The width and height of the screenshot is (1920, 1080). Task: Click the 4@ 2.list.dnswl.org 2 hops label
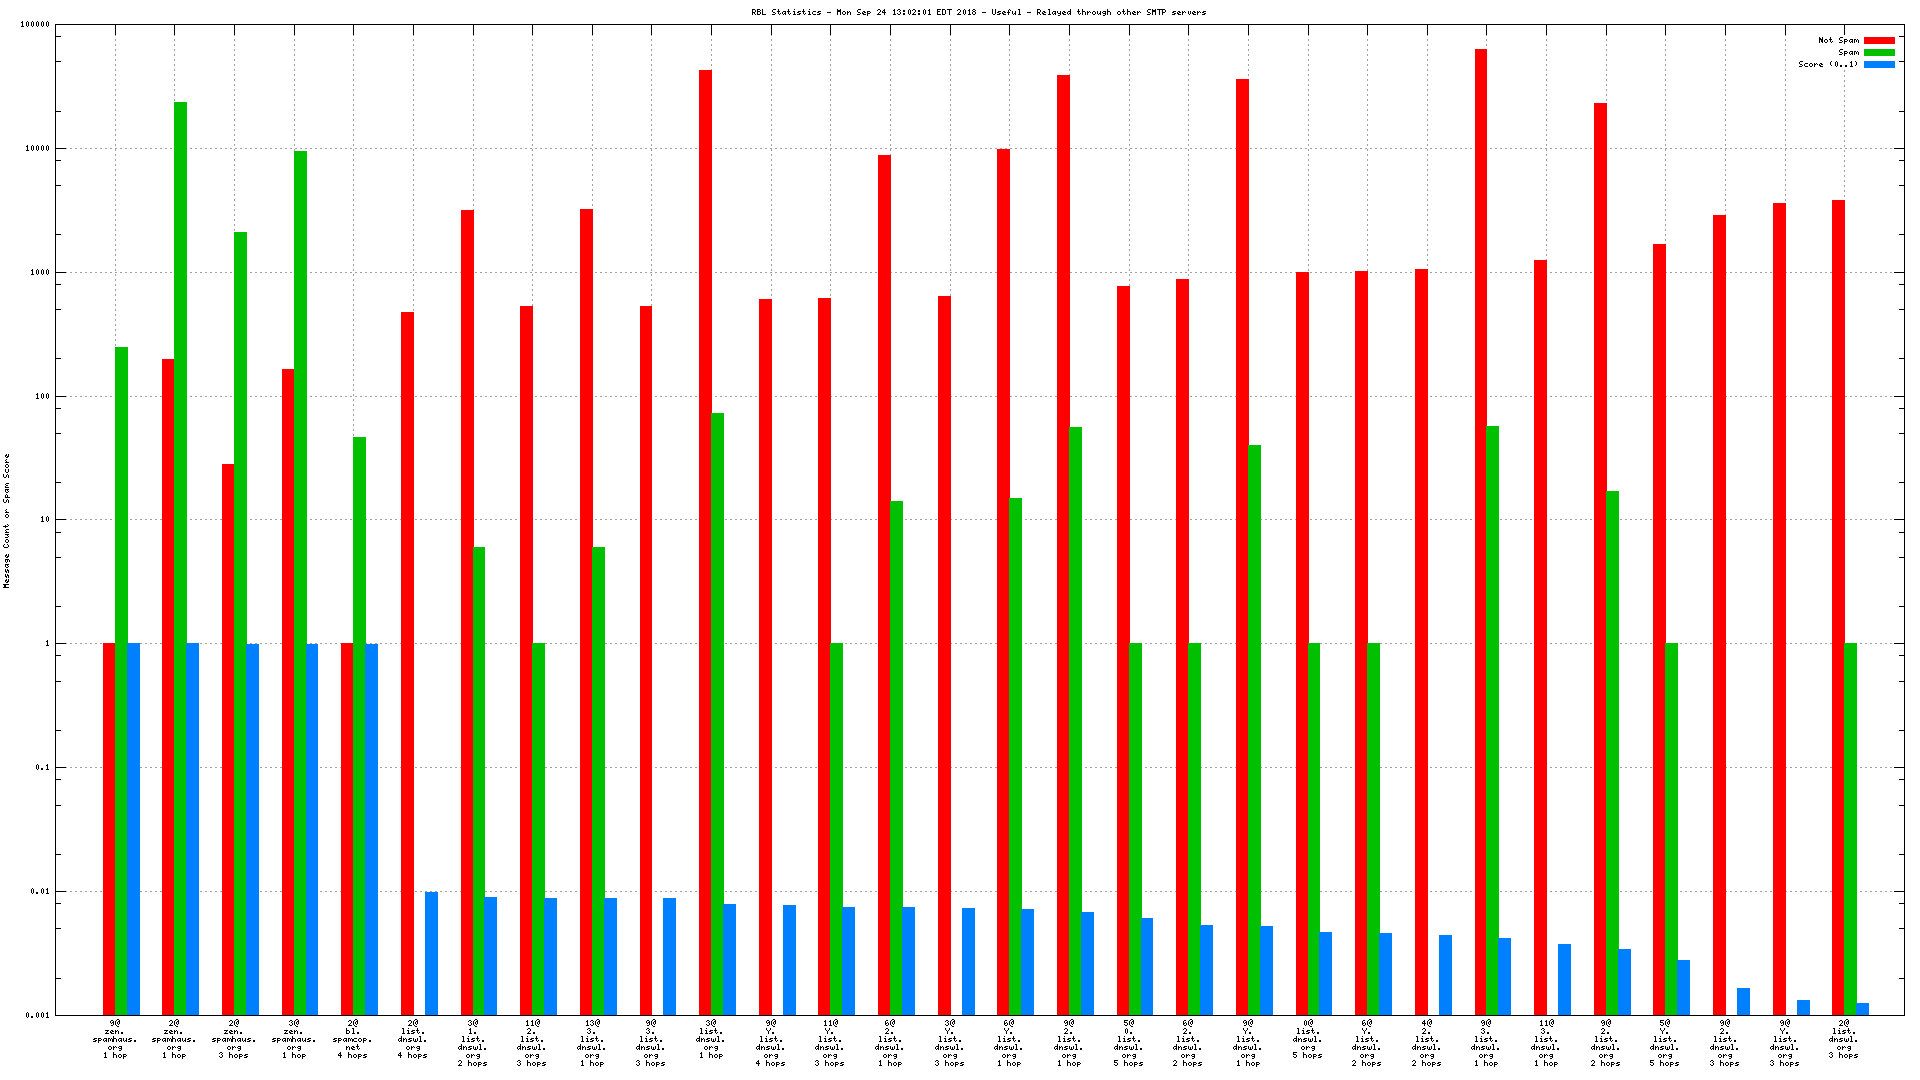point(1427,1043)
